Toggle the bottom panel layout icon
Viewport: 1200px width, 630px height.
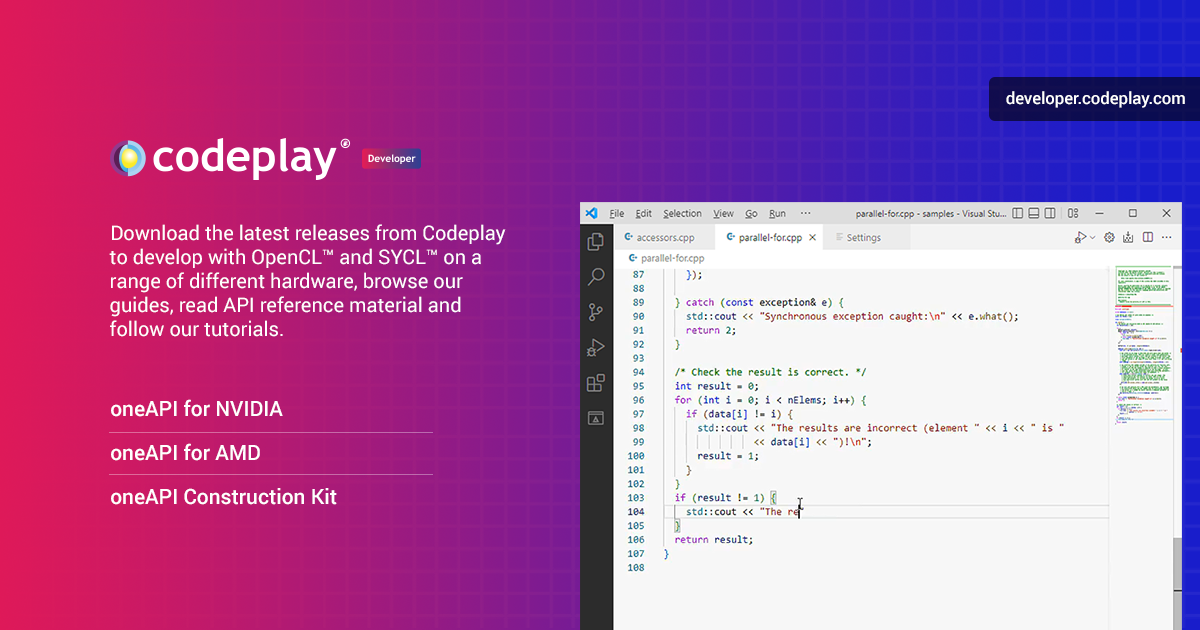(x=1034, y=213)
